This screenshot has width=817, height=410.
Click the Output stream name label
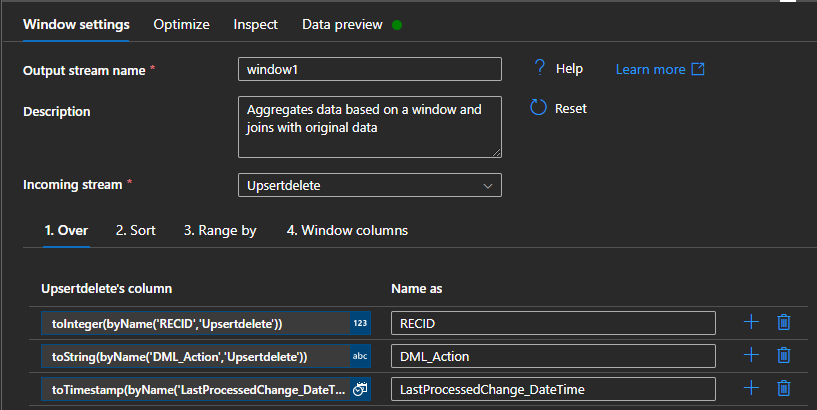[x=84, y=70]
